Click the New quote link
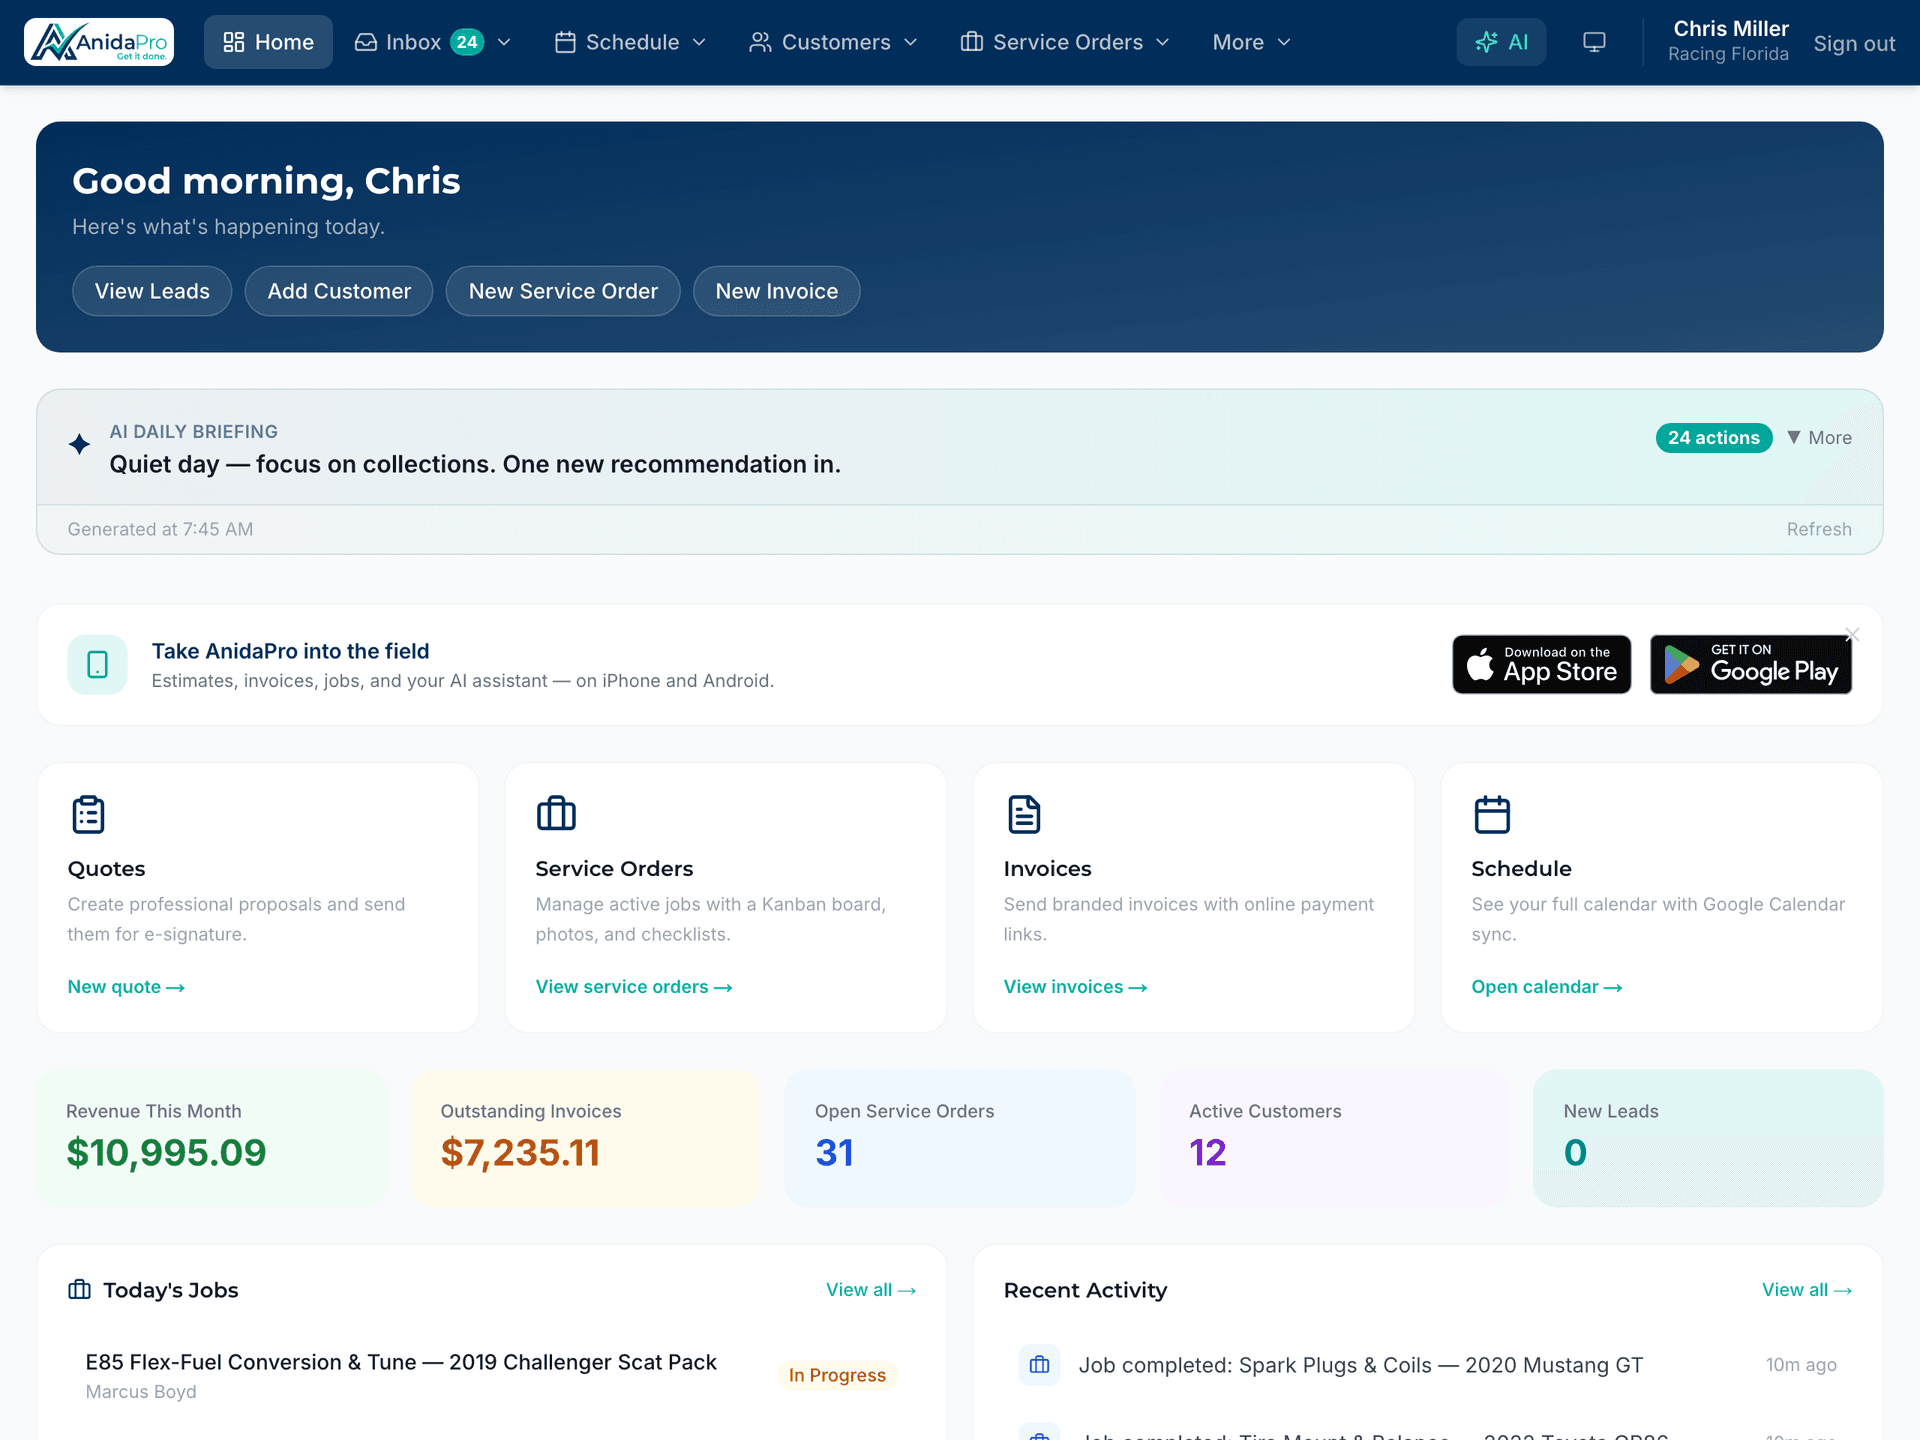The width and height of the screenshot is (1920, 1440). pyautogui.click(x=126, y=987)
